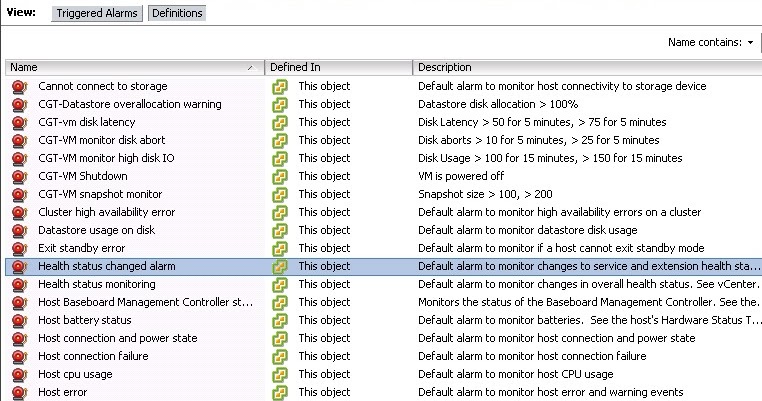Click alarm icon beside Host battery status
762x401 pixels.
19,320
